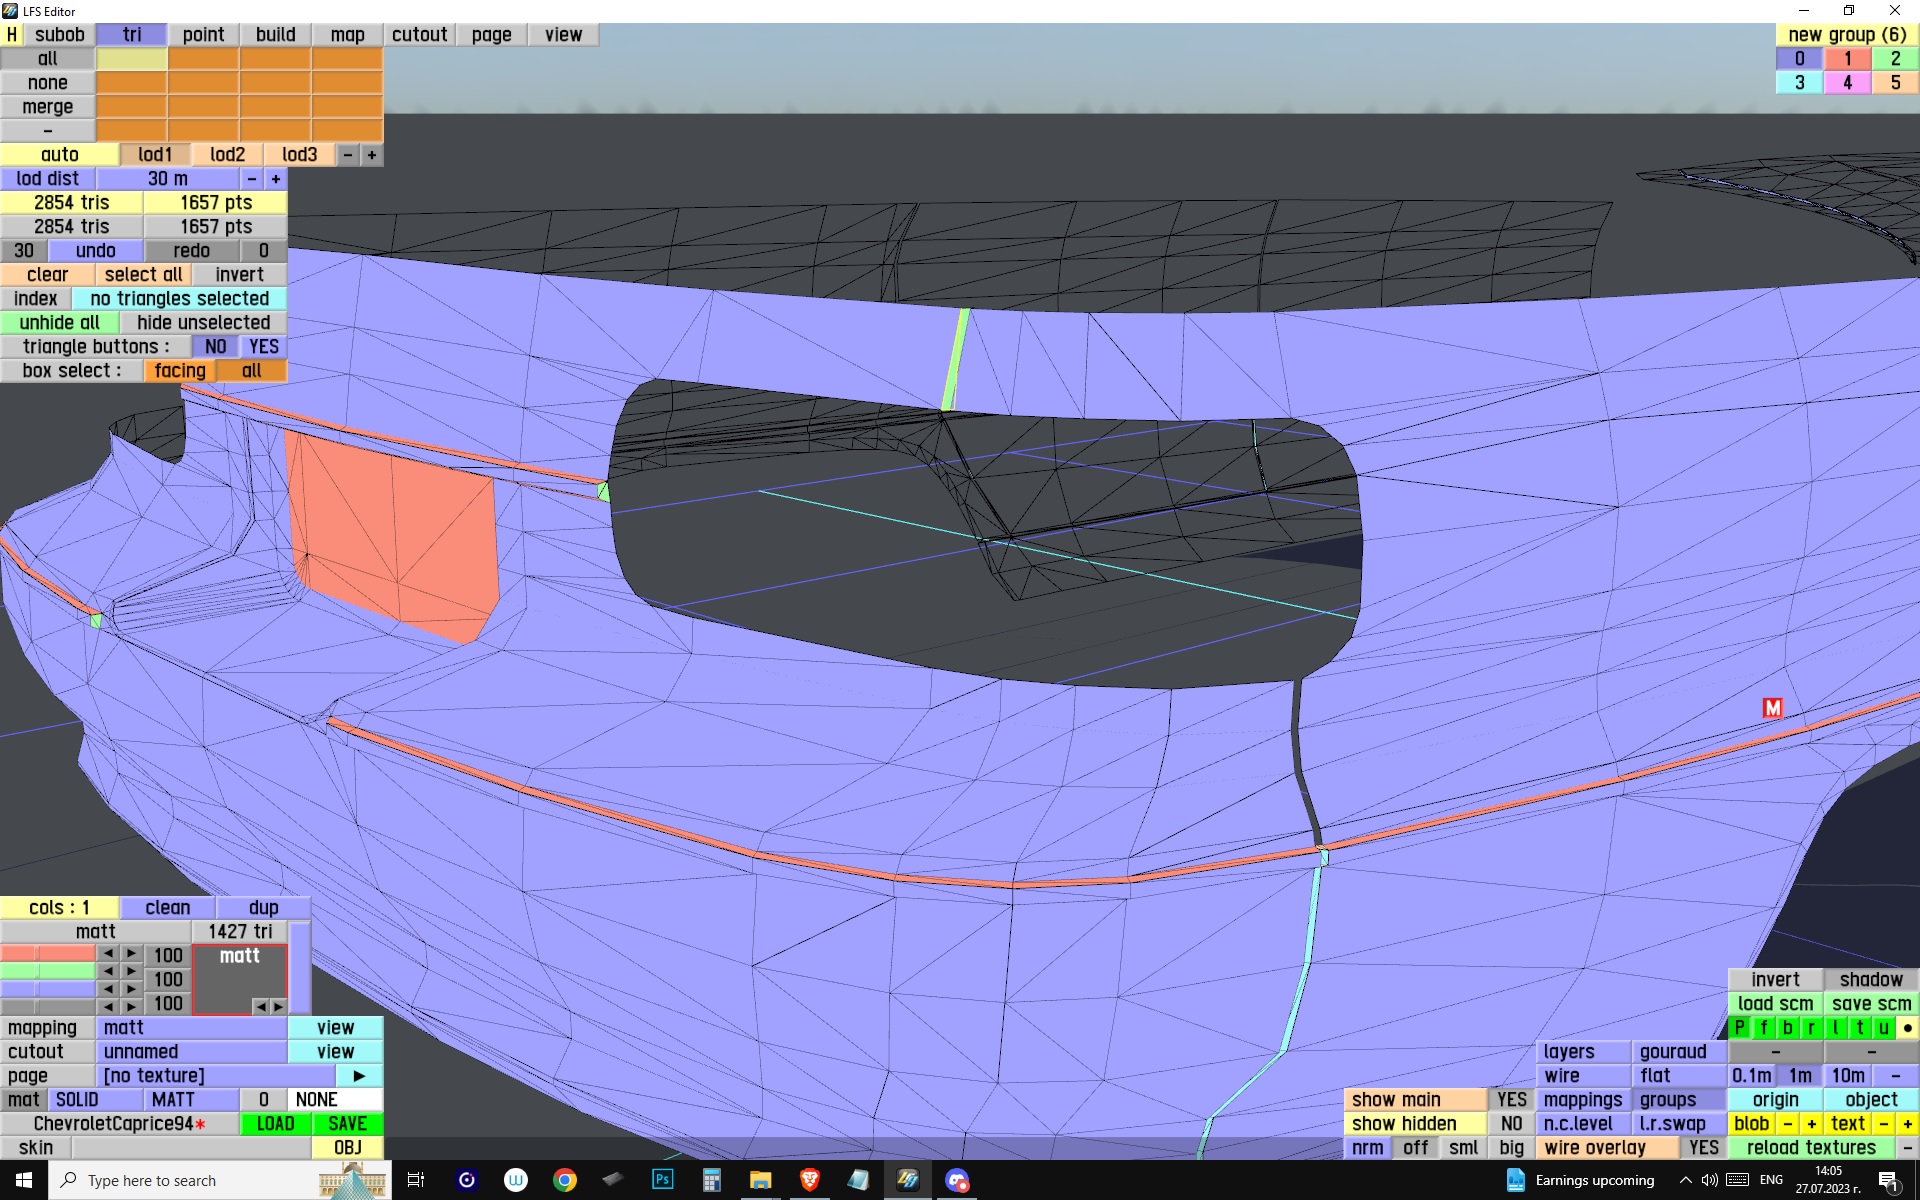Expand page texture arrow button
Screen dimensions: 1920x1200
click(359, 1076)
